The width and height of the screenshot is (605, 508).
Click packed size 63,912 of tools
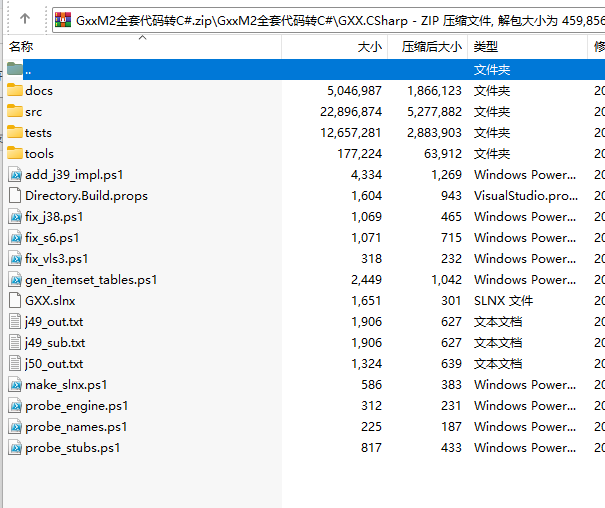click(443, 154)
